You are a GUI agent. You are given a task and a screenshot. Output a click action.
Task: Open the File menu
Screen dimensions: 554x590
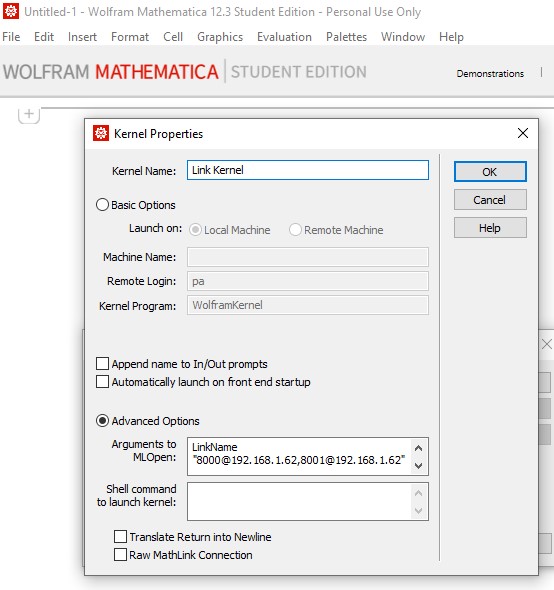pyautogui.click(x=11, y=37)
